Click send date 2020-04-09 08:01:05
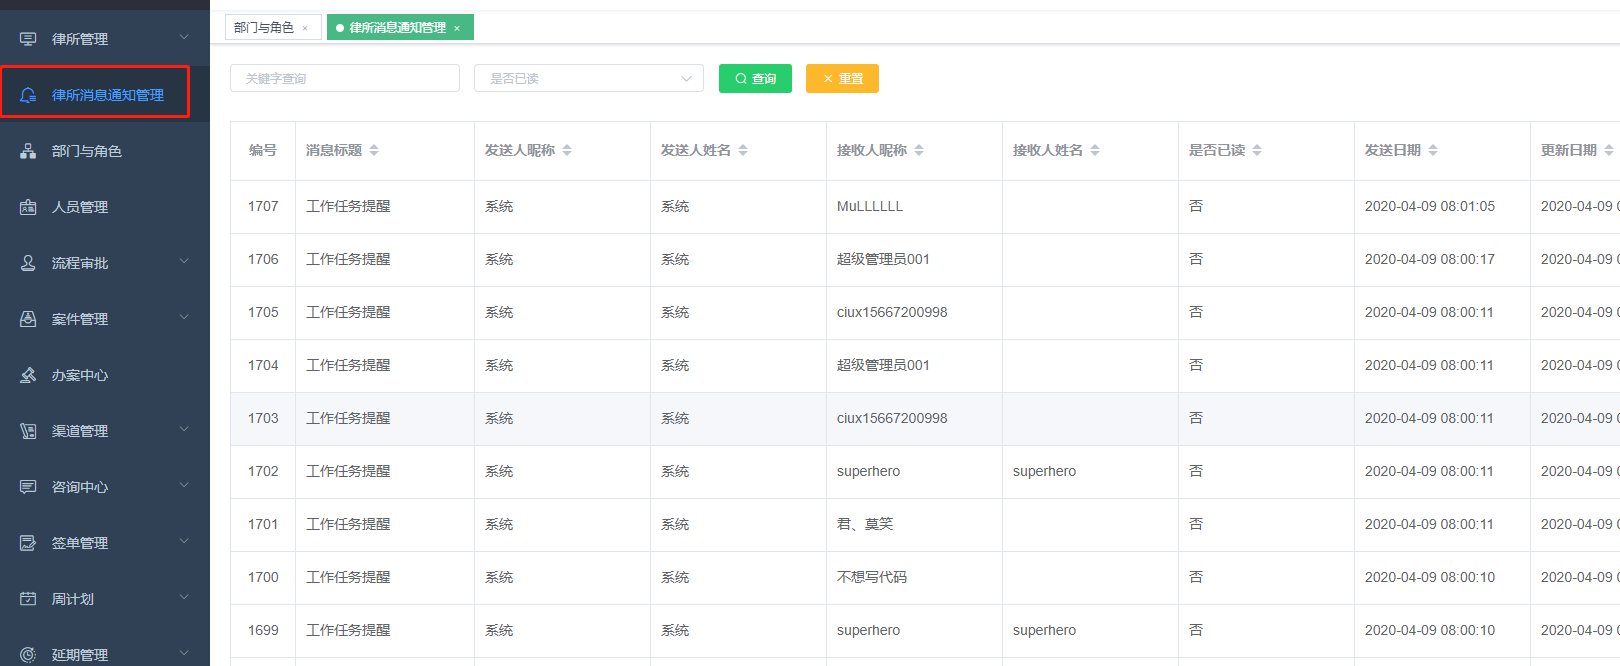Image resolution: width=1620 pixels, height=666 pixels. 1430,206
